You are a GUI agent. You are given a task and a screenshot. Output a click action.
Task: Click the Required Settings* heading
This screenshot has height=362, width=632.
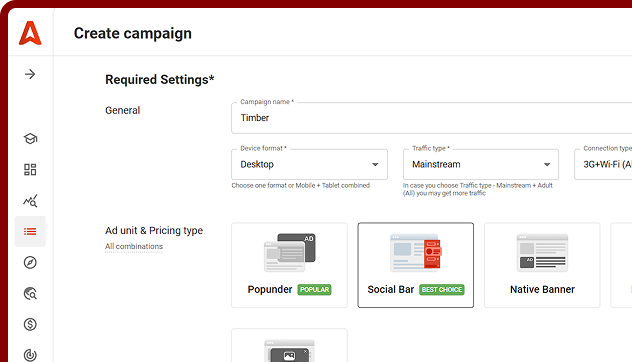coord(160,80)
